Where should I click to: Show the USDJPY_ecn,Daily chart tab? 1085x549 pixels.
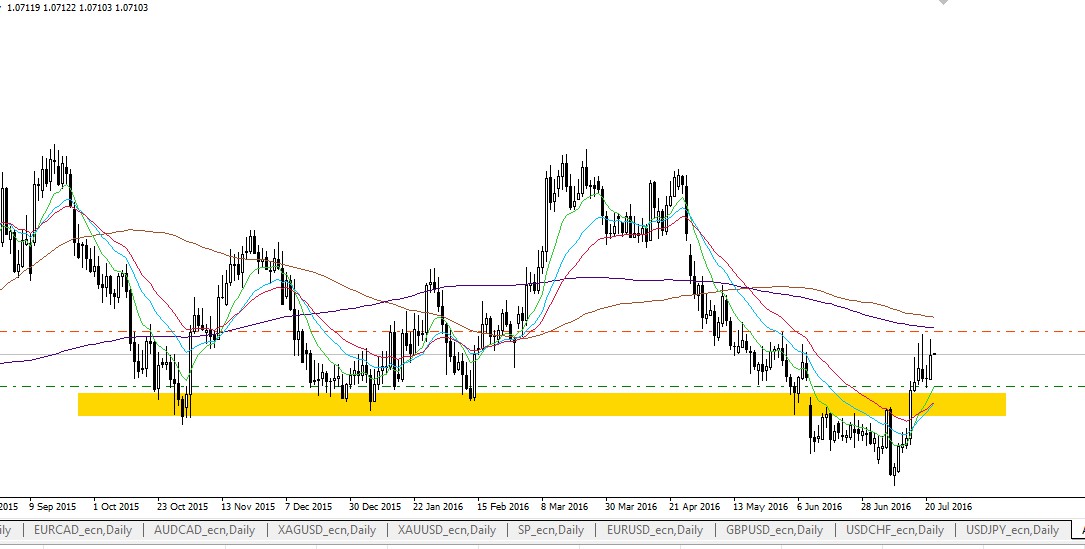[1012, 530]
